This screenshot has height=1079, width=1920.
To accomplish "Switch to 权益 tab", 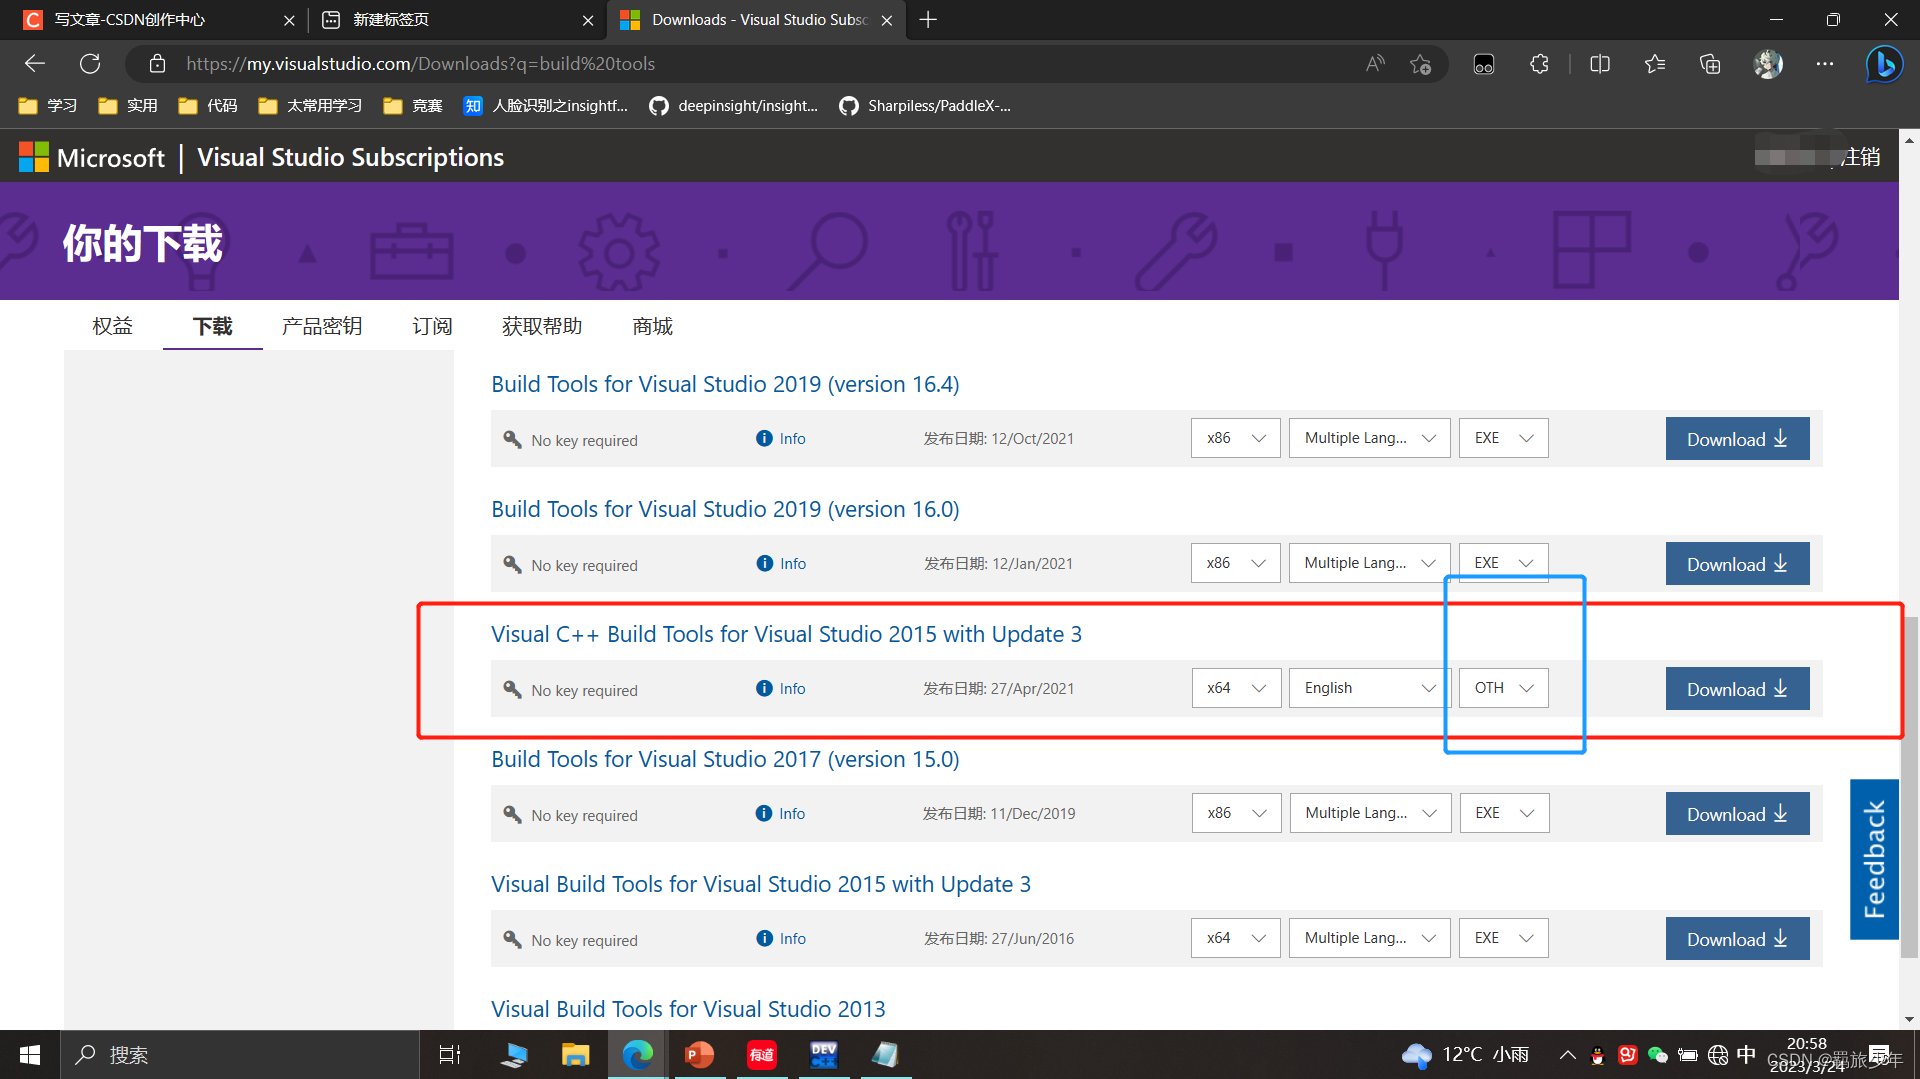I will coord(112,326).
